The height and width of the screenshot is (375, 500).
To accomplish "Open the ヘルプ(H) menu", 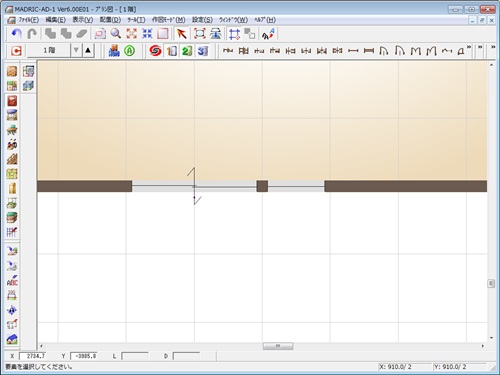I will click(x=265, y=20).
